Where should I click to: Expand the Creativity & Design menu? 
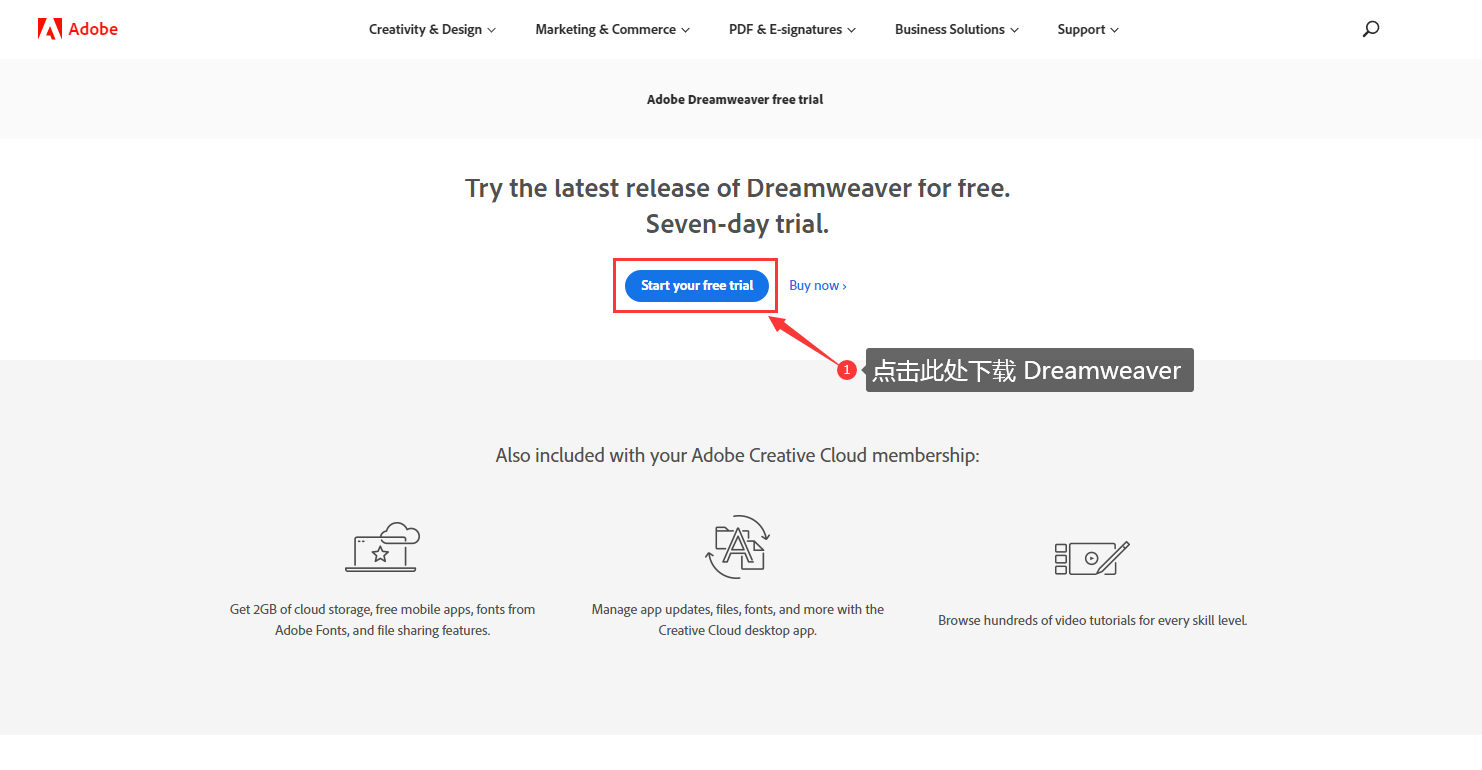click(x=432, y=29)
